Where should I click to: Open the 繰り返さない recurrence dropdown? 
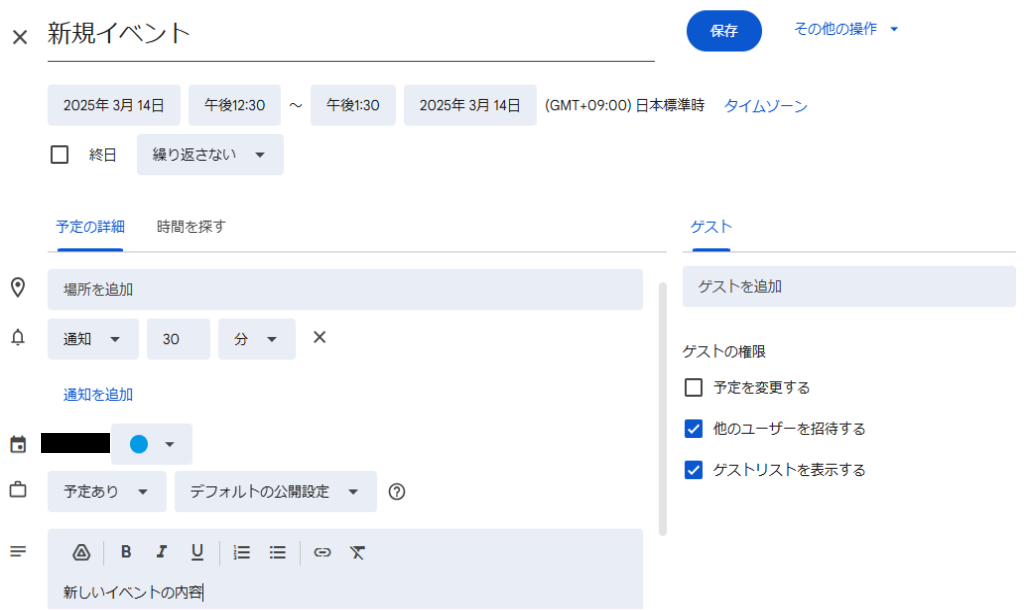point(210,155)
